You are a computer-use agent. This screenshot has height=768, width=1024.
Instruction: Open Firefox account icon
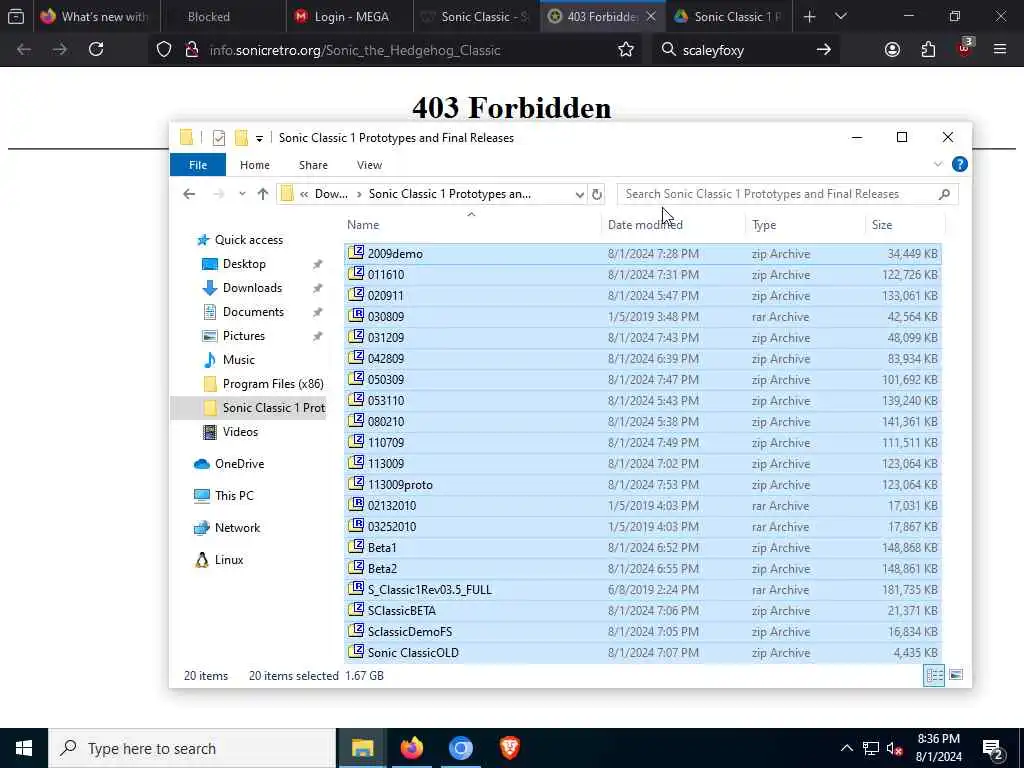892,50
